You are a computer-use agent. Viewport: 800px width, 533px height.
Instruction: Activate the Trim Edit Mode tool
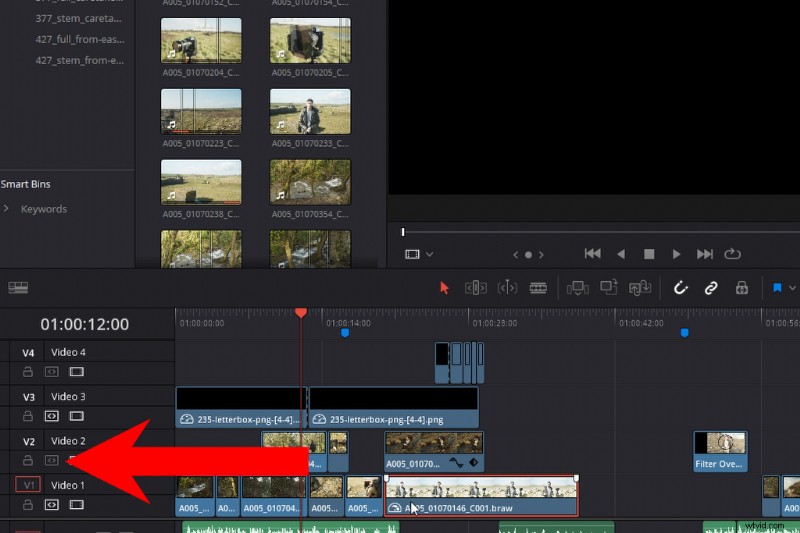(x=476, y=288)
